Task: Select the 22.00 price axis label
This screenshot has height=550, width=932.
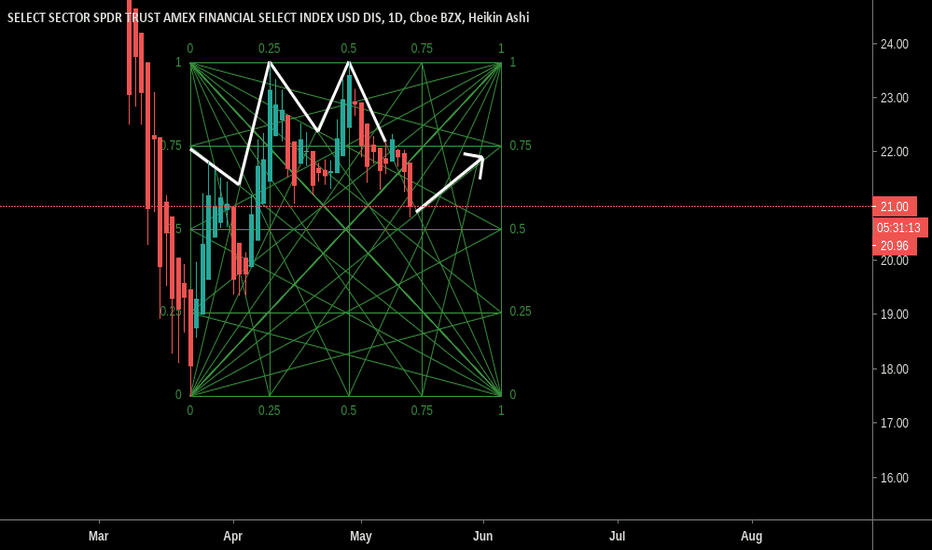Action: (x=895, y=152)
